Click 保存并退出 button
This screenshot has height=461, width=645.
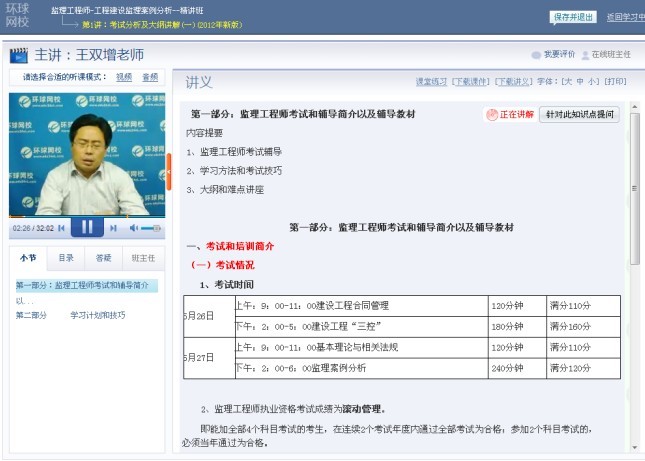[573, 17]
